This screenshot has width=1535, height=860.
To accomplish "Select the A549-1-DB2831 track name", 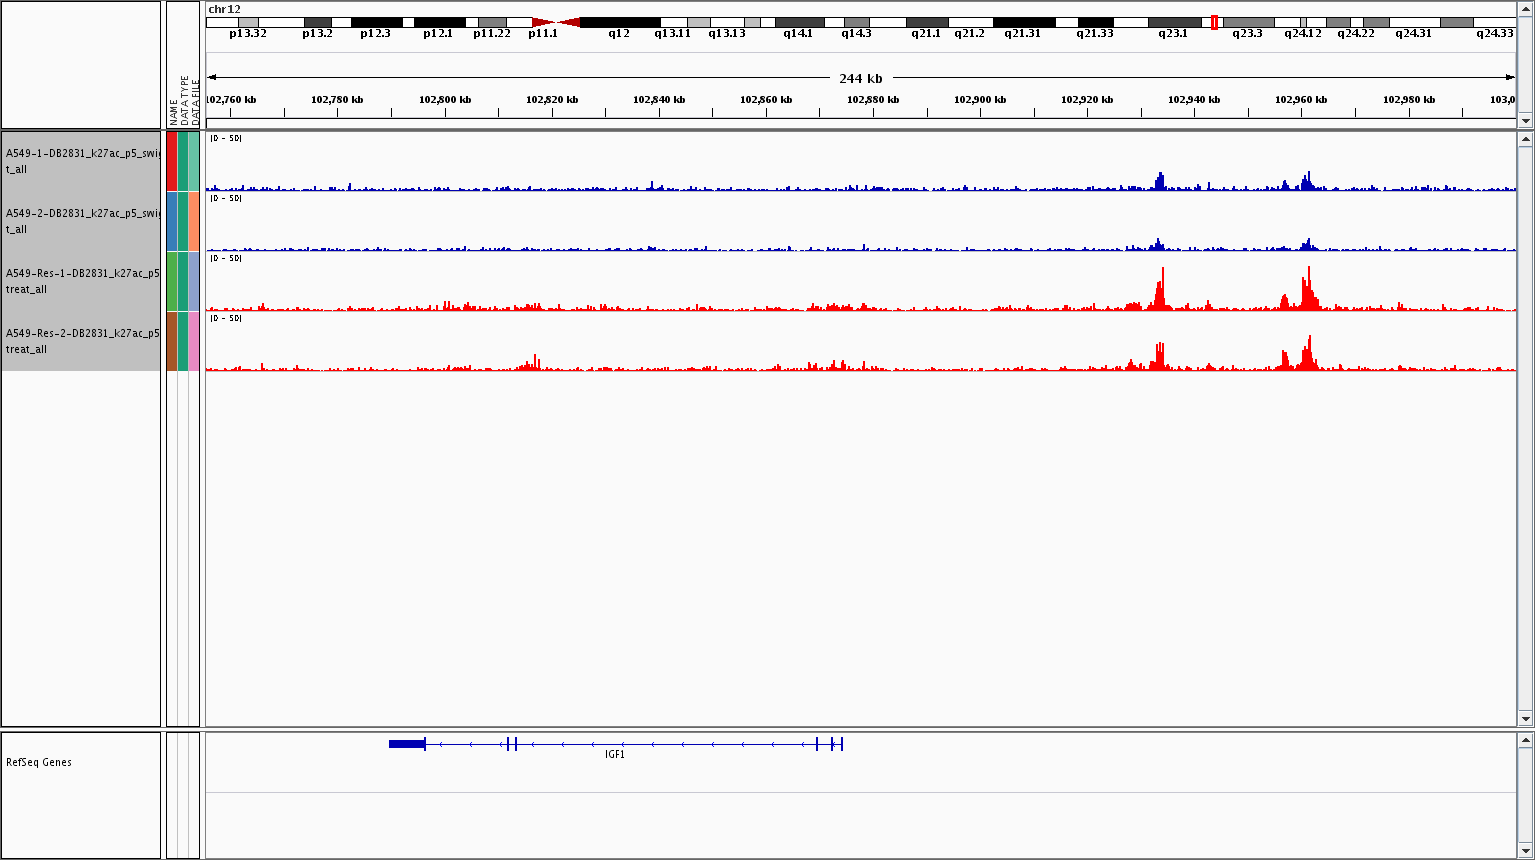I will click(x=81, y=161).
